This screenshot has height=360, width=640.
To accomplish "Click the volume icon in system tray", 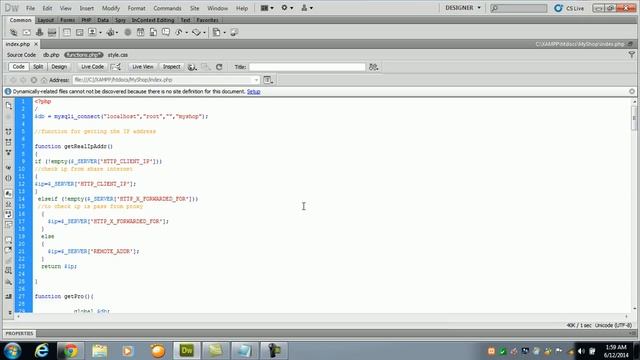I will pos(581,351).
